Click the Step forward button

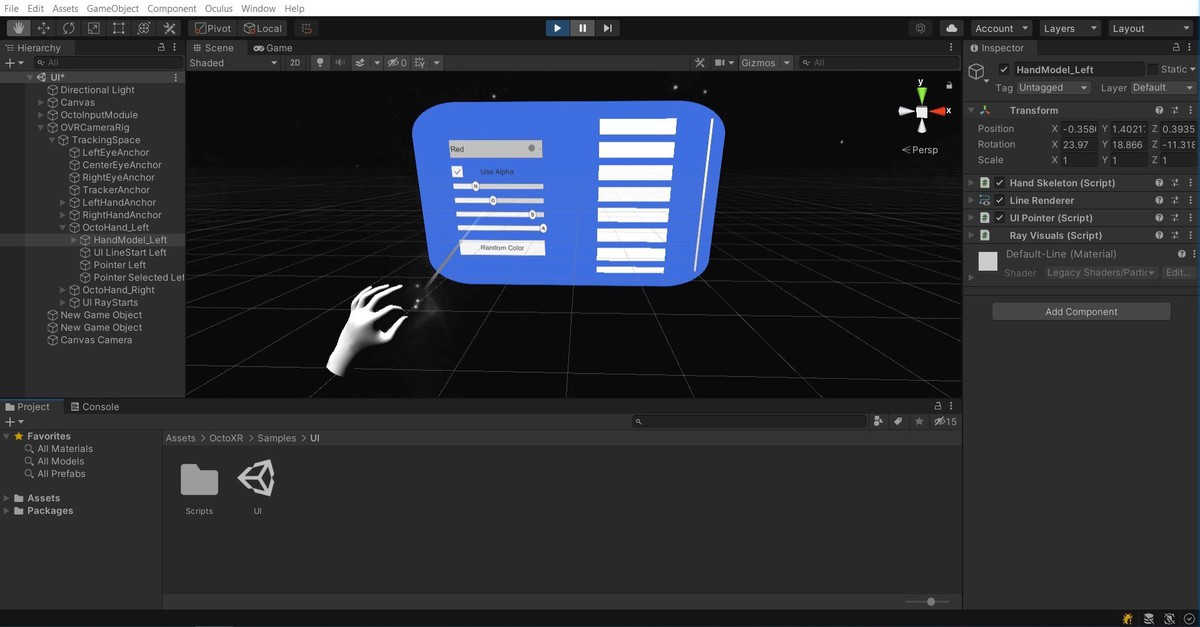[x=607, y=28]
